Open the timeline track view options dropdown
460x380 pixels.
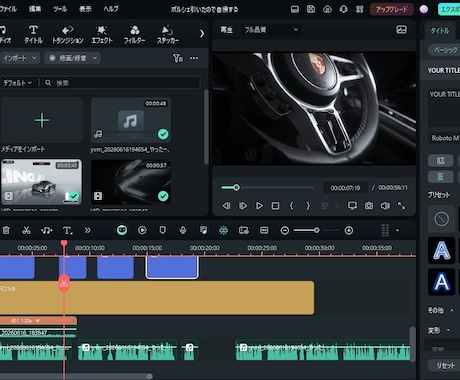pos(397,230)
